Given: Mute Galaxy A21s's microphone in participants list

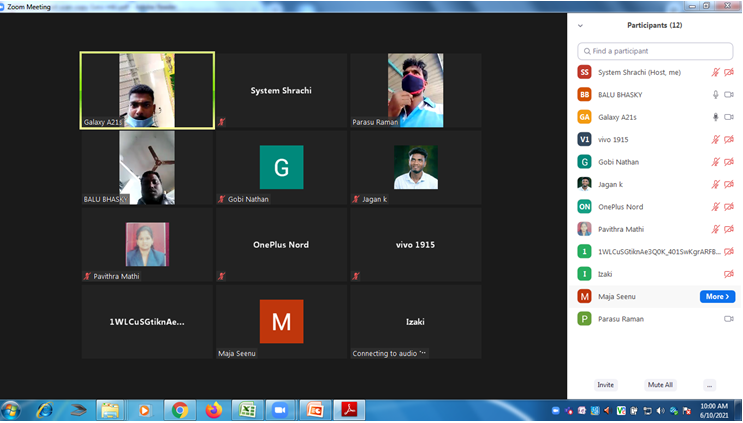Looking at the screenshot, I should 716,117.
